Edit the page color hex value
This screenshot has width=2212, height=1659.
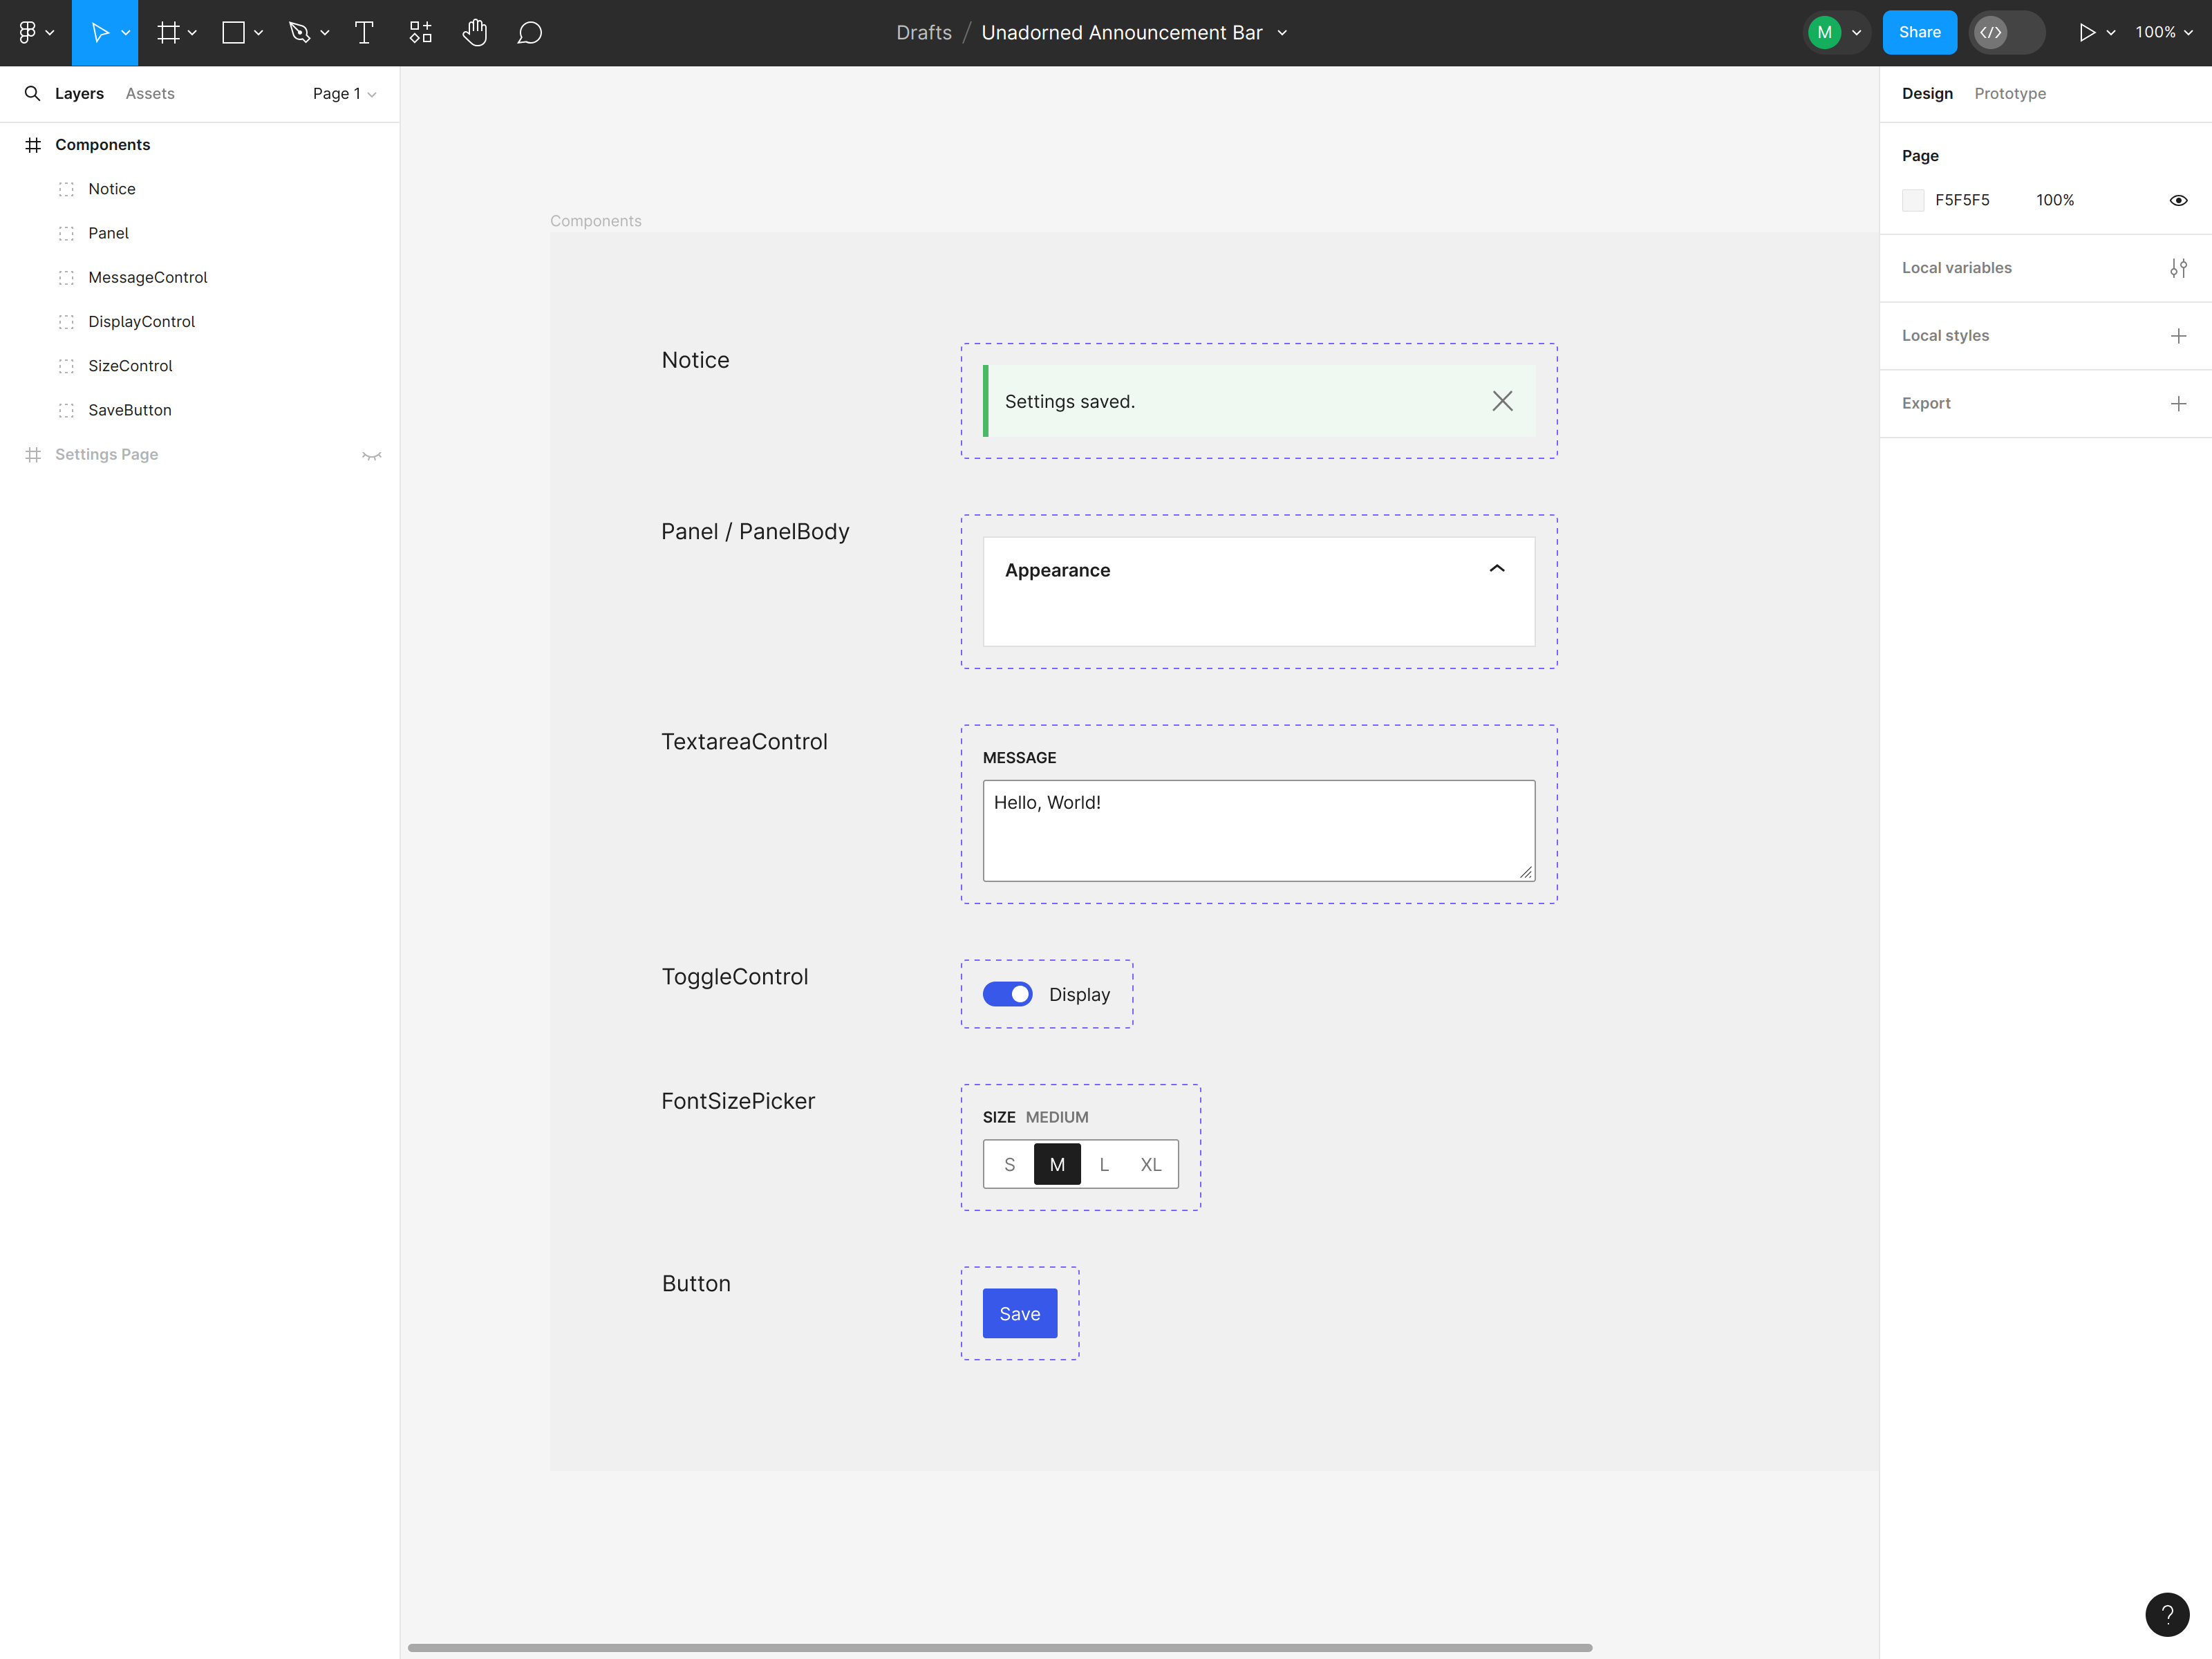click(1962, 200)
